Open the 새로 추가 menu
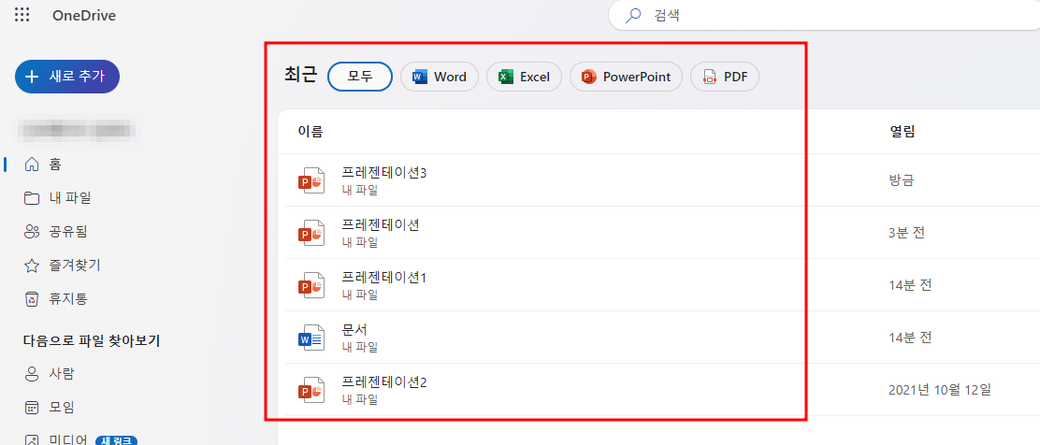This screenshot has width=1040, height=445. (67, 77)
